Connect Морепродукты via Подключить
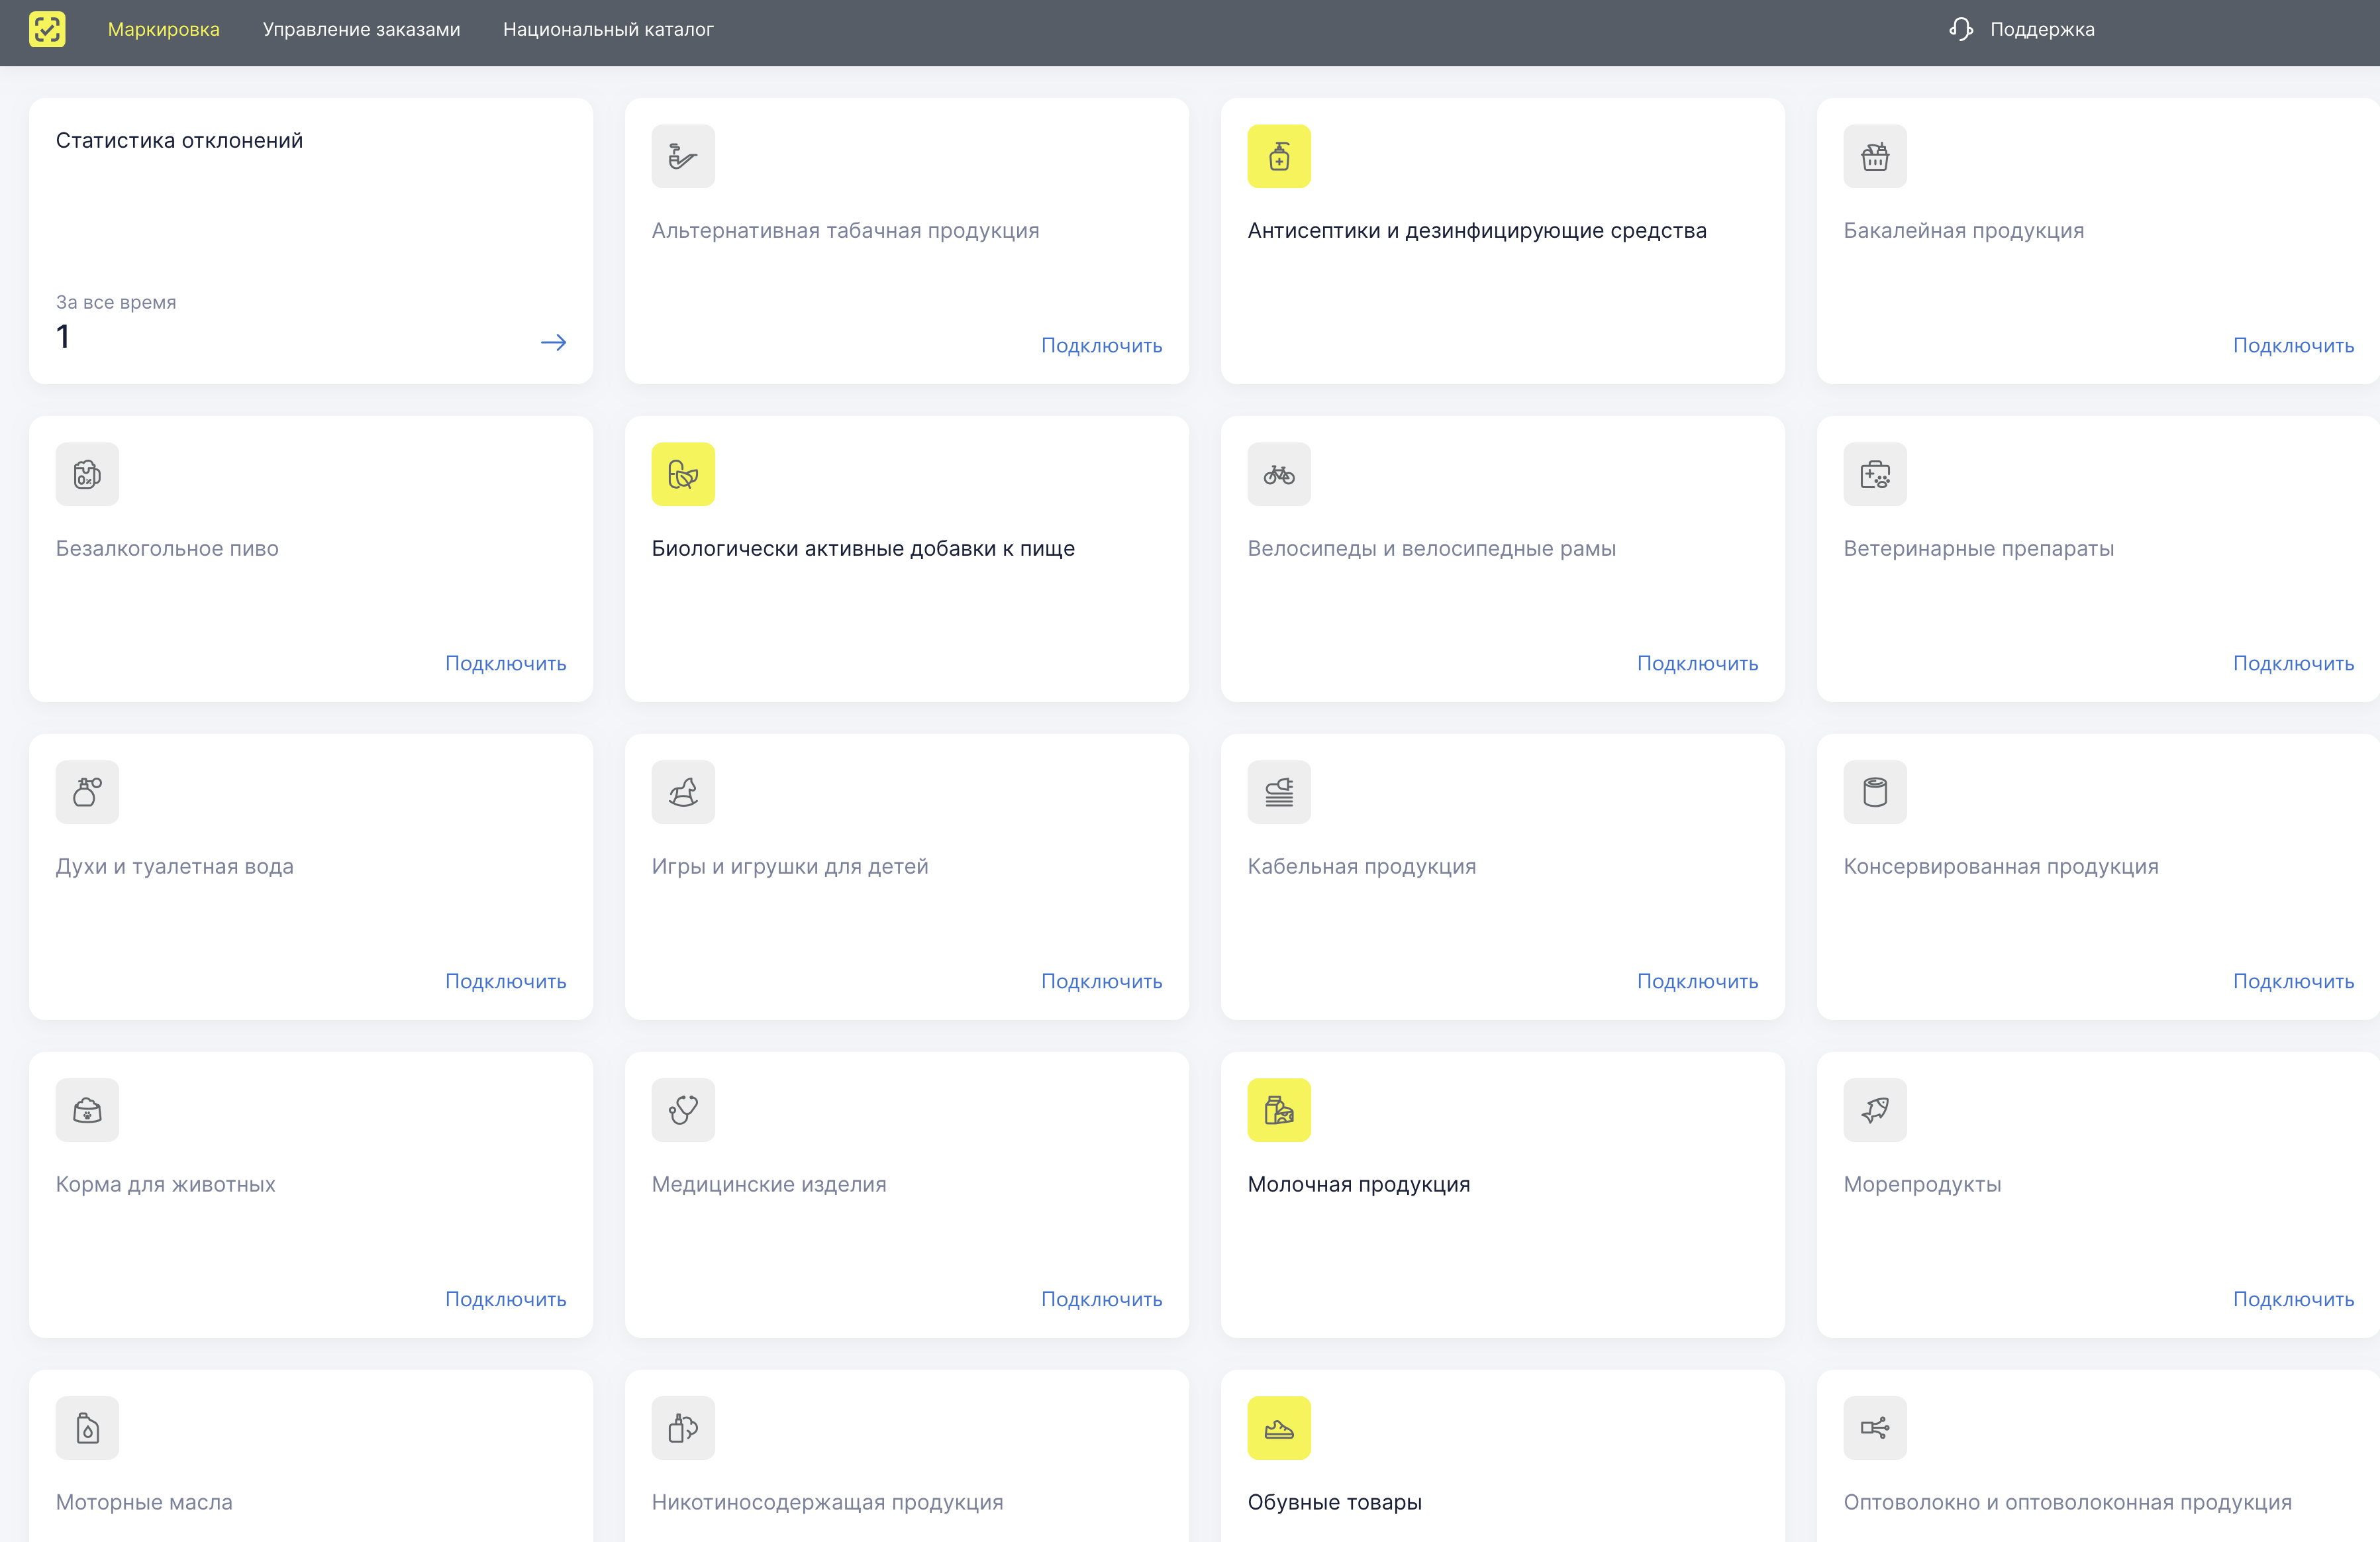The image size is (2380, 1542). [x=2293, y=1299]
